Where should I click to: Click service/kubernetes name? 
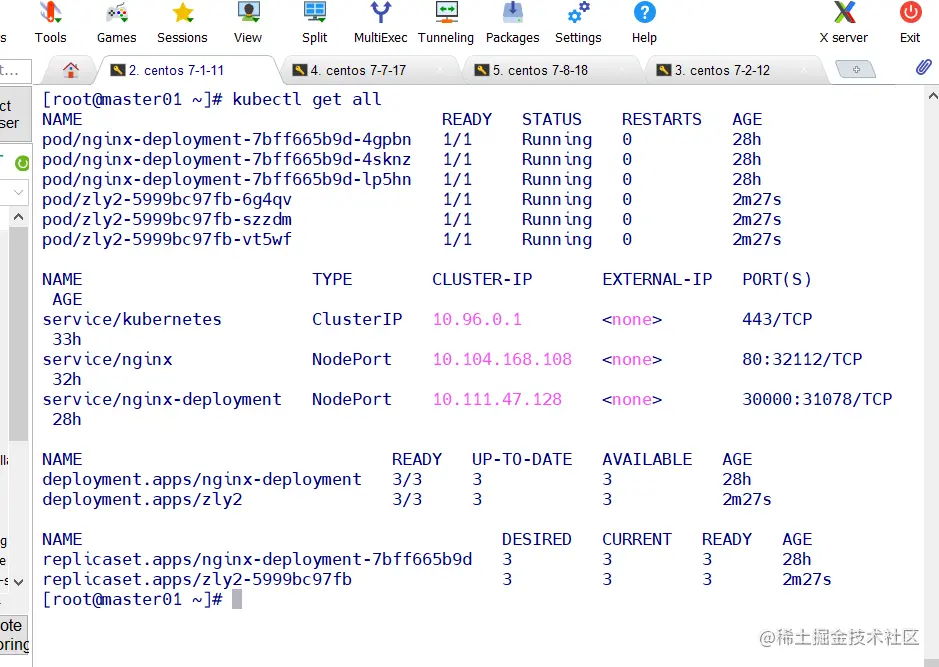132,319
